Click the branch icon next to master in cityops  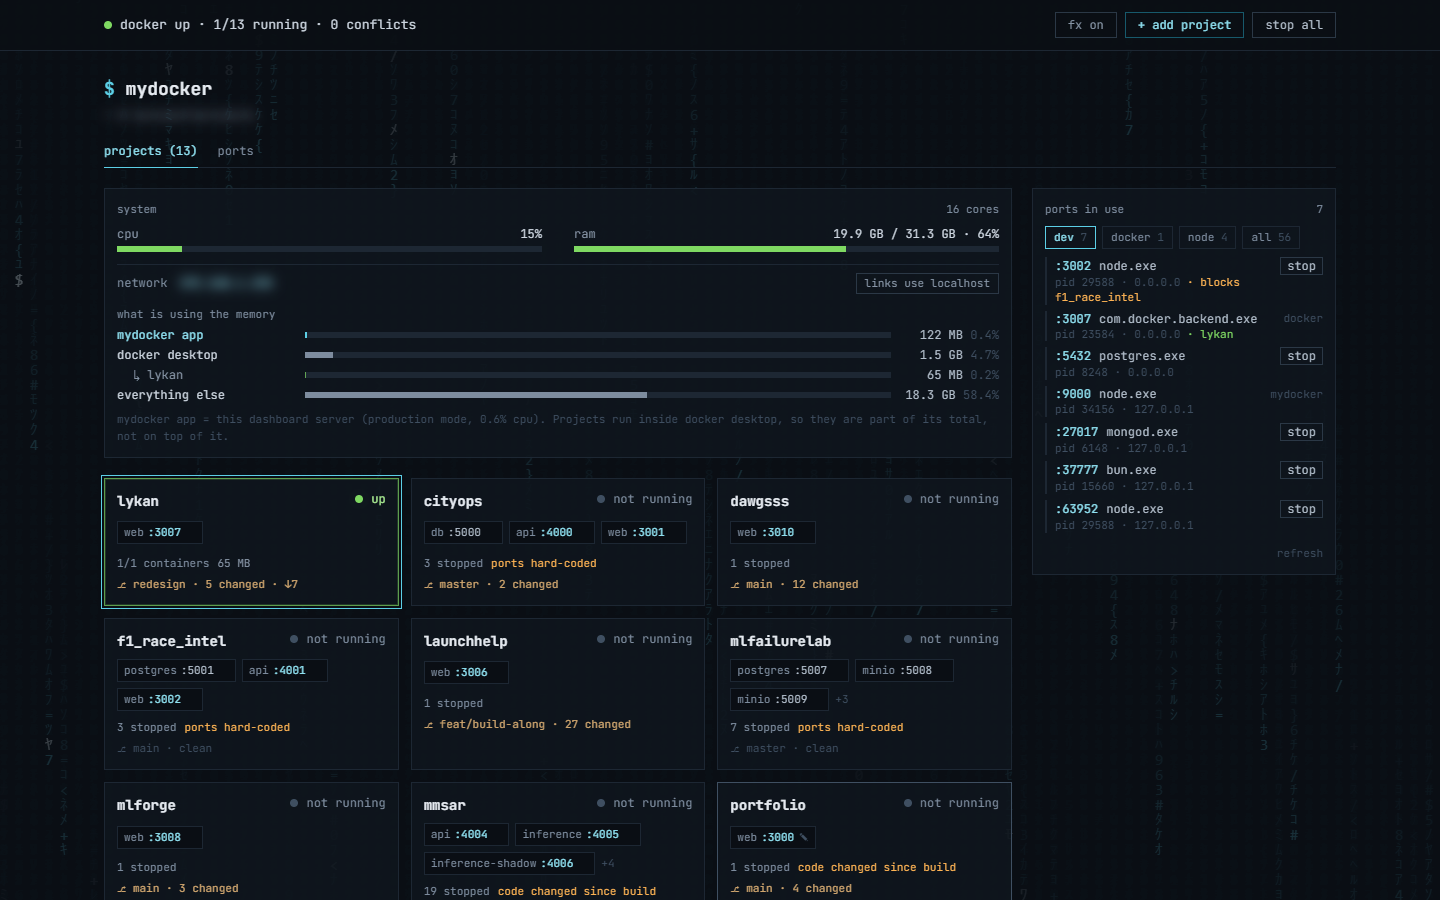[429, 585]
